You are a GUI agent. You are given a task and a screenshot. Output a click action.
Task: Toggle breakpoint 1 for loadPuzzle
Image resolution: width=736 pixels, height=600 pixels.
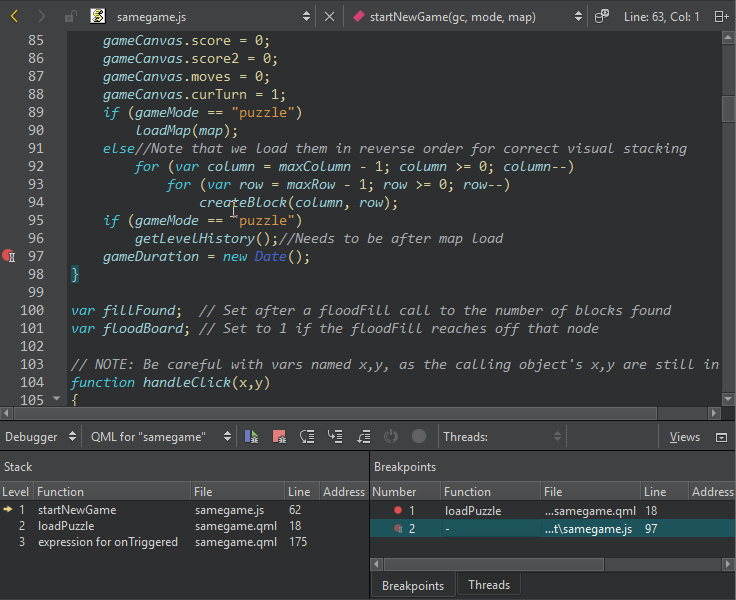point(398,510)
